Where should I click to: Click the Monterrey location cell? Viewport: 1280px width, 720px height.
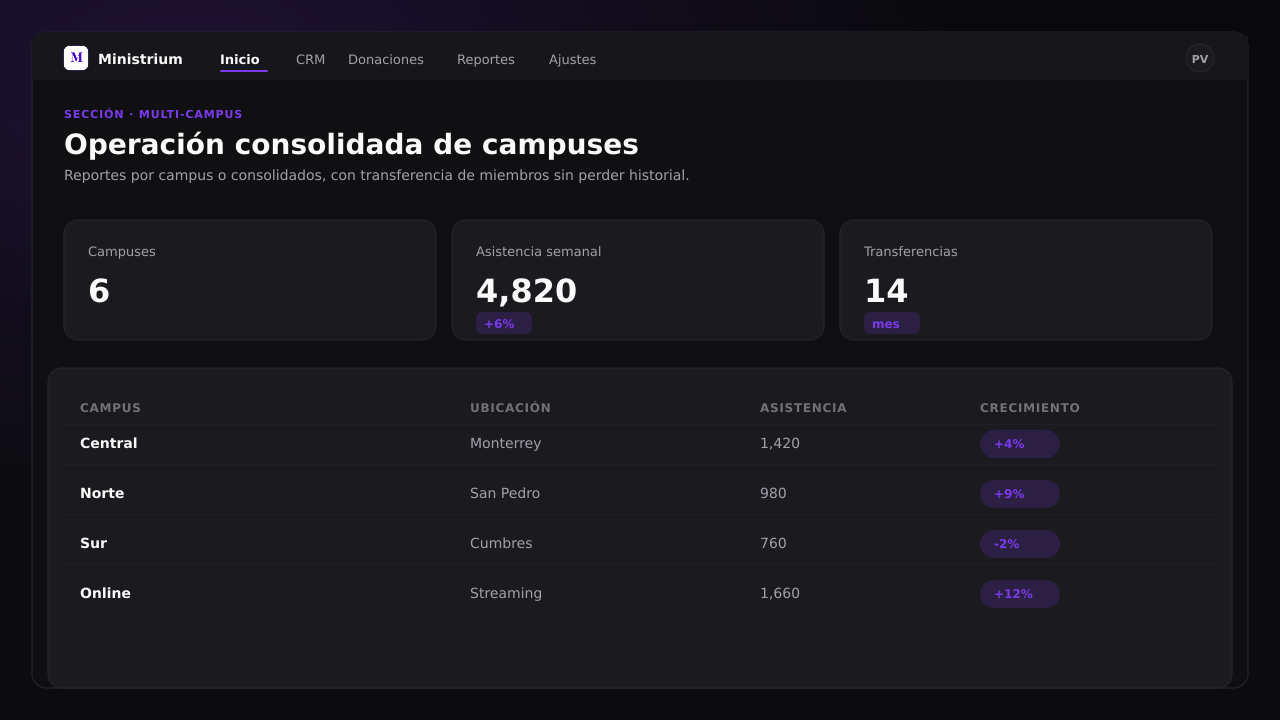[x=505, y=443]
